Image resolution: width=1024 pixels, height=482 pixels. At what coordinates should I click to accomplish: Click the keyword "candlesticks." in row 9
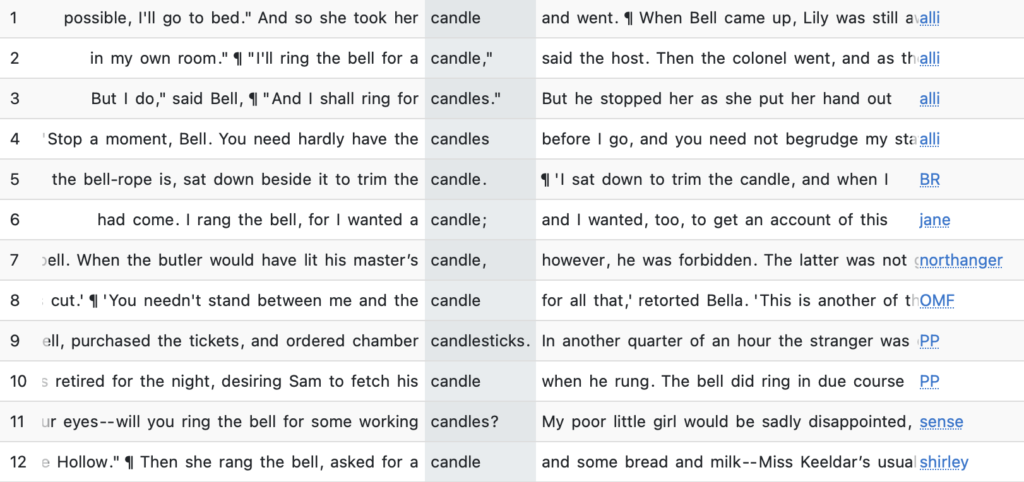[479, 341]
